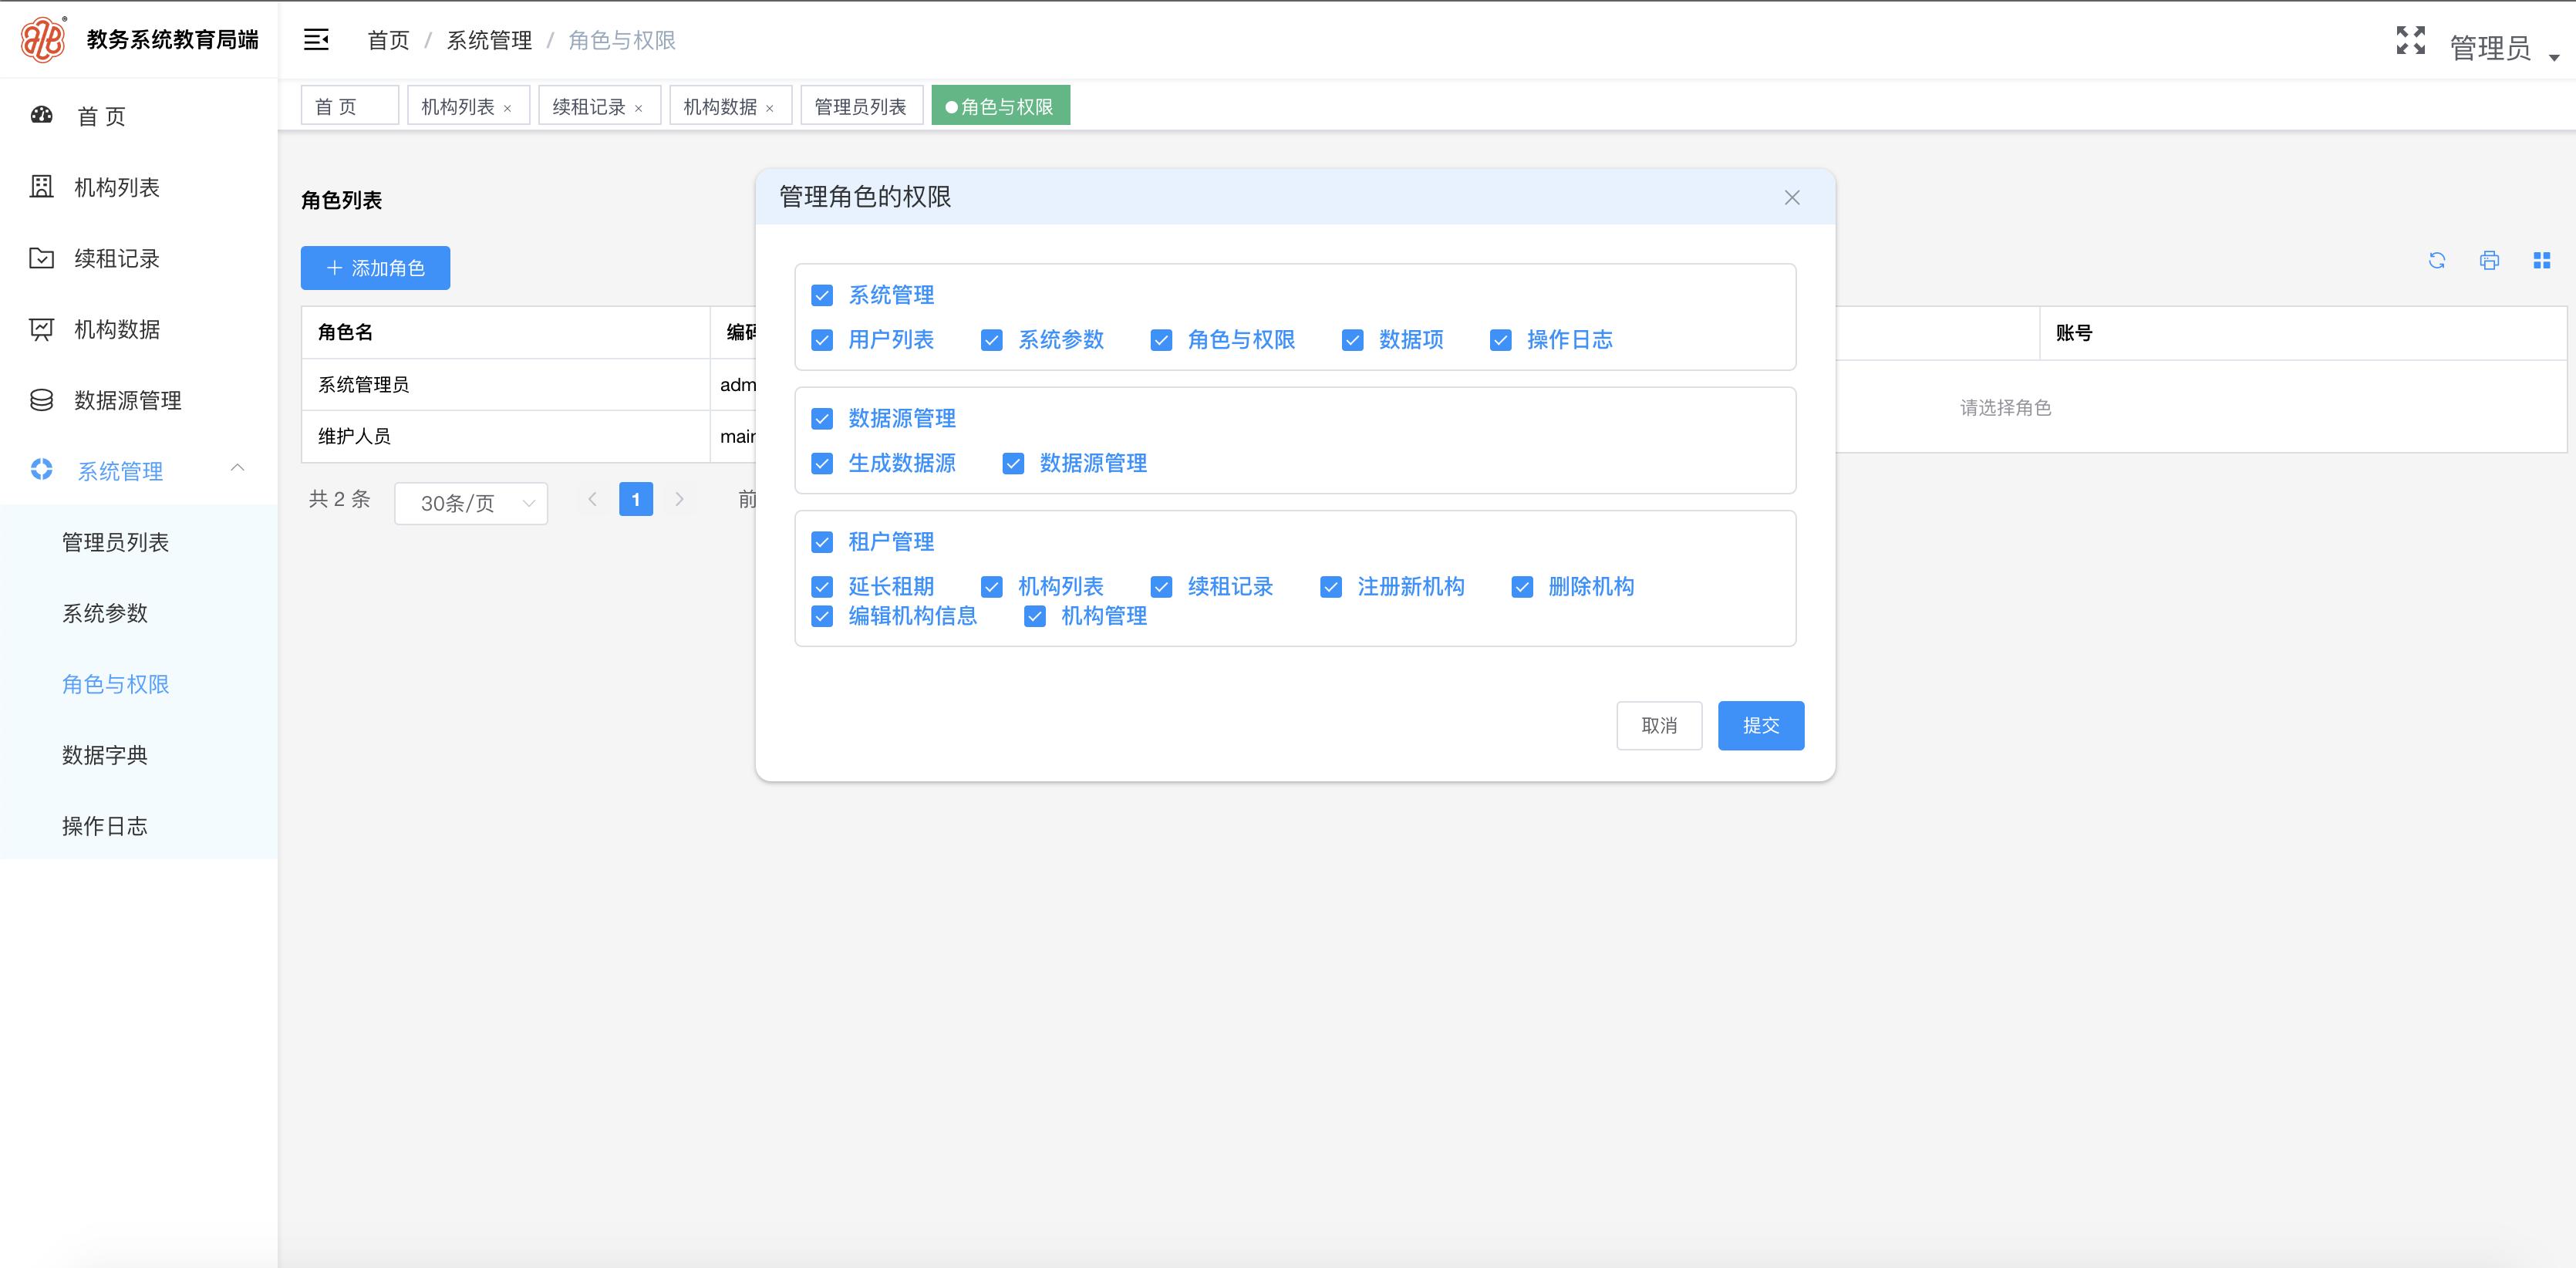Disable the 删除机构 permission
Screen dimensions: 2576x1268
click(1521, 587)
